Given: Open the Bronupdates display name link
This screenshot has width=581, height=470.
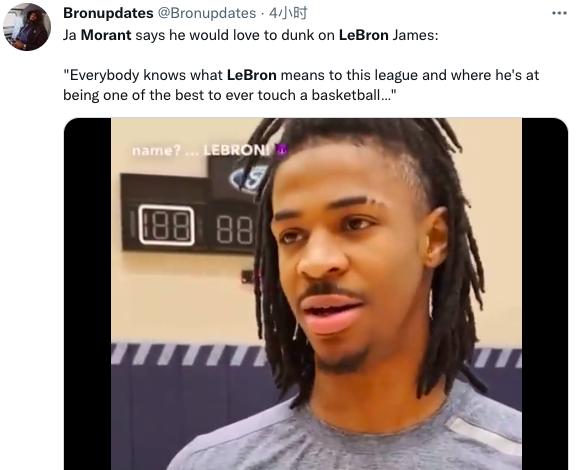Looking at the screenshot, I should point(108,13).
